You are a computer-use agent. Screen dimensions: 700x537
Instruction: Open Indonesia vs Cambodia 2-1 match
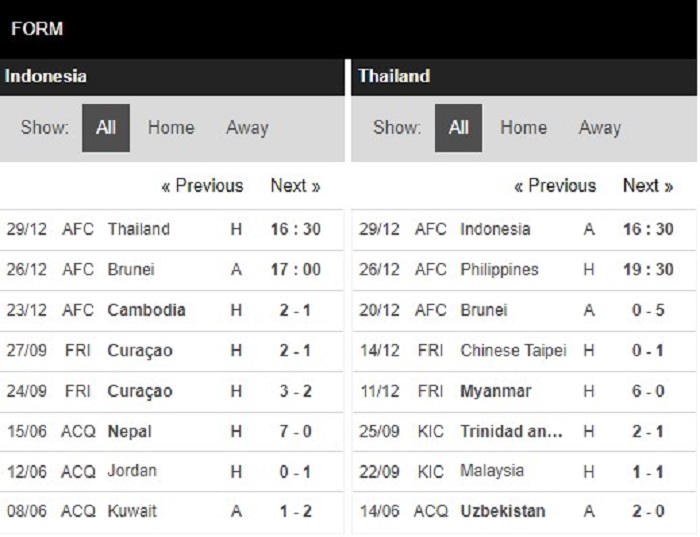point(146,310)
